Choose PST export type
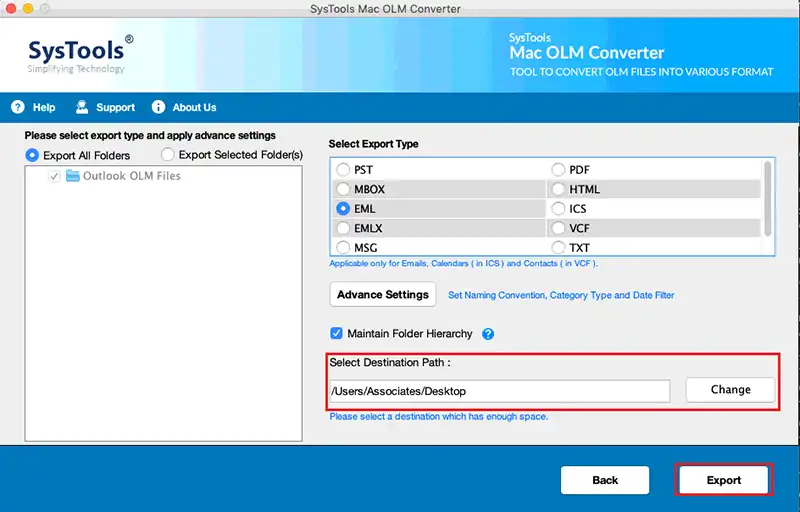Image resolution: width=800 pixels, height=512 pixels. tap(343, 169)
